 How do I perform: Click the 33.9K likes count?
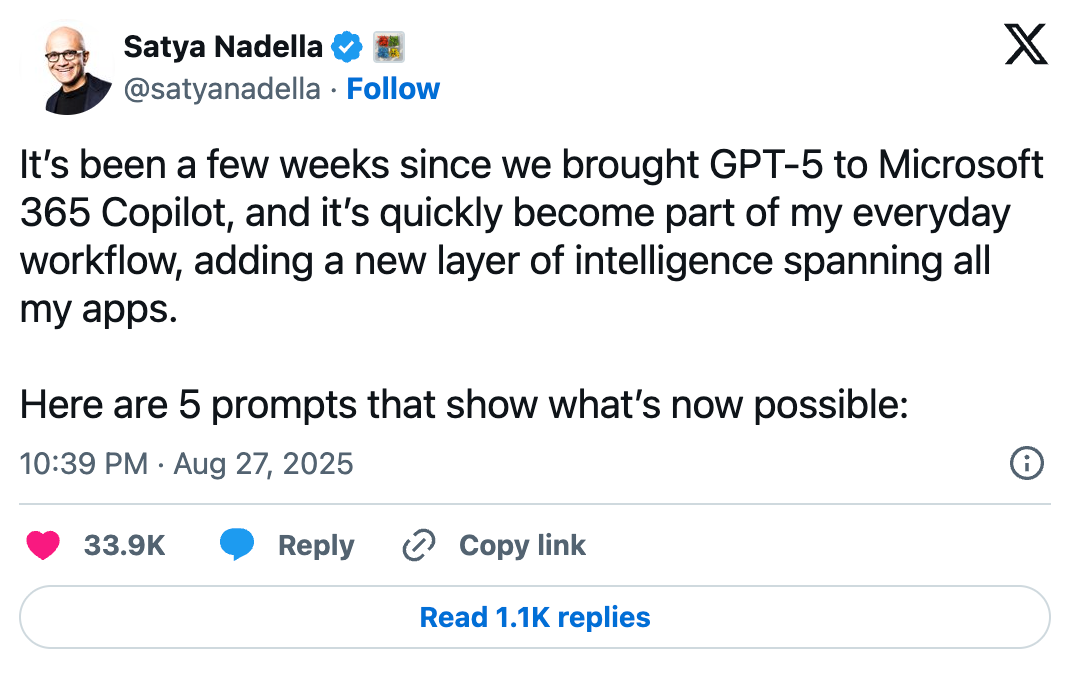tap(124, 545)
